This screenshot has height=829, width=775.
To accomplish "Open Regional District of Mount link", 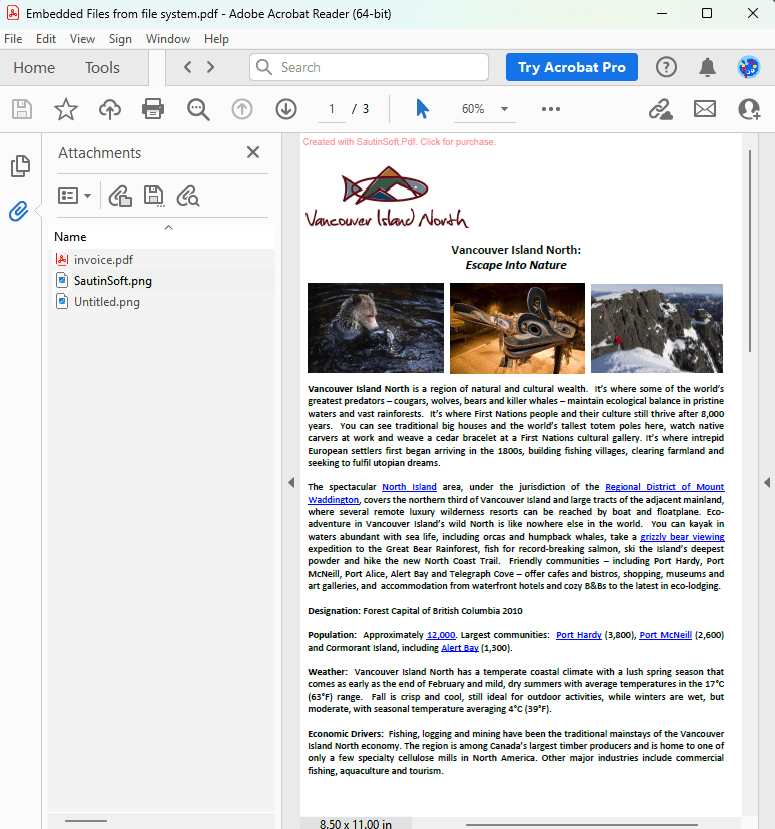I will pos(665,487).
